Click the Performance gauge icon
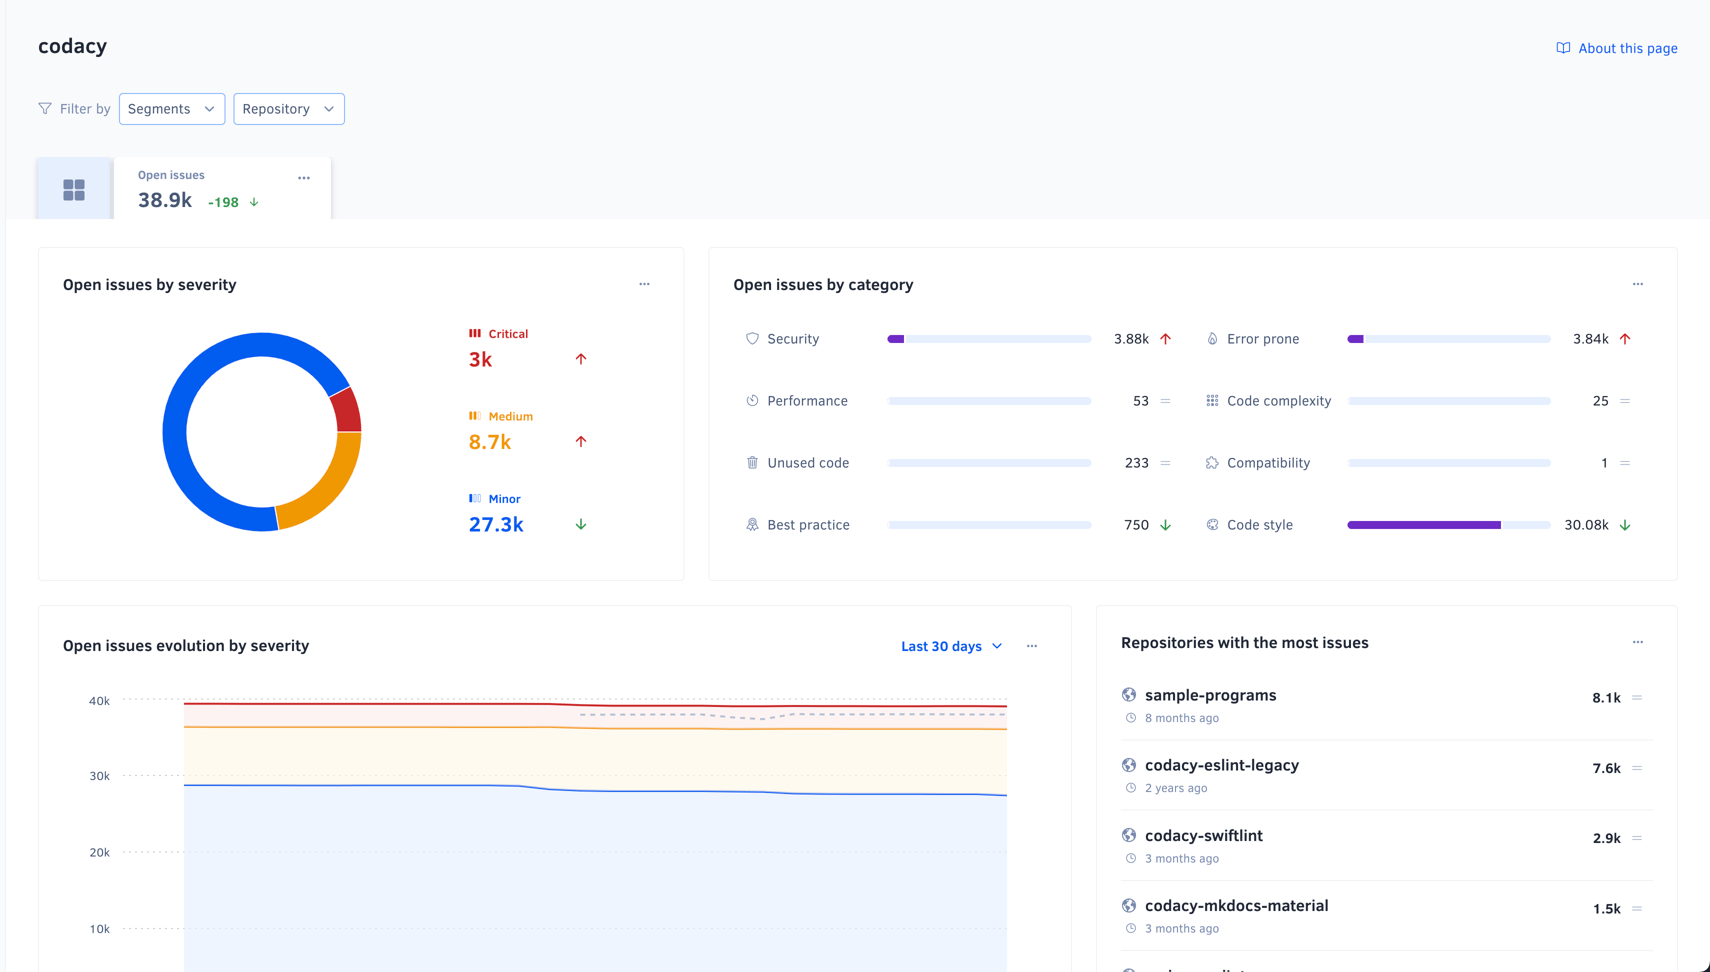Image resolution: width=1710 pixels, height=972 pixels. click(x=752, y=401)
